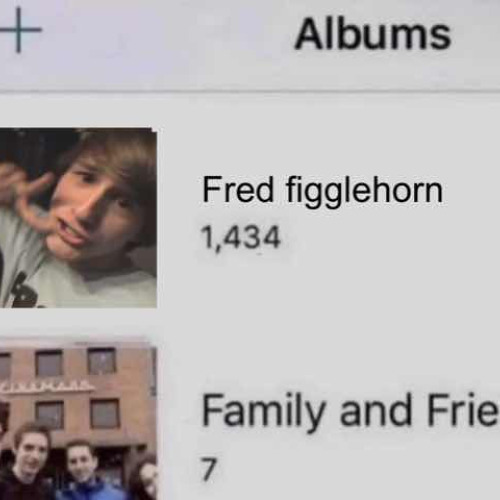This screenshot has width=500, height=500.
Task: Select the Fred figglehorn album title
Action: 322,191
